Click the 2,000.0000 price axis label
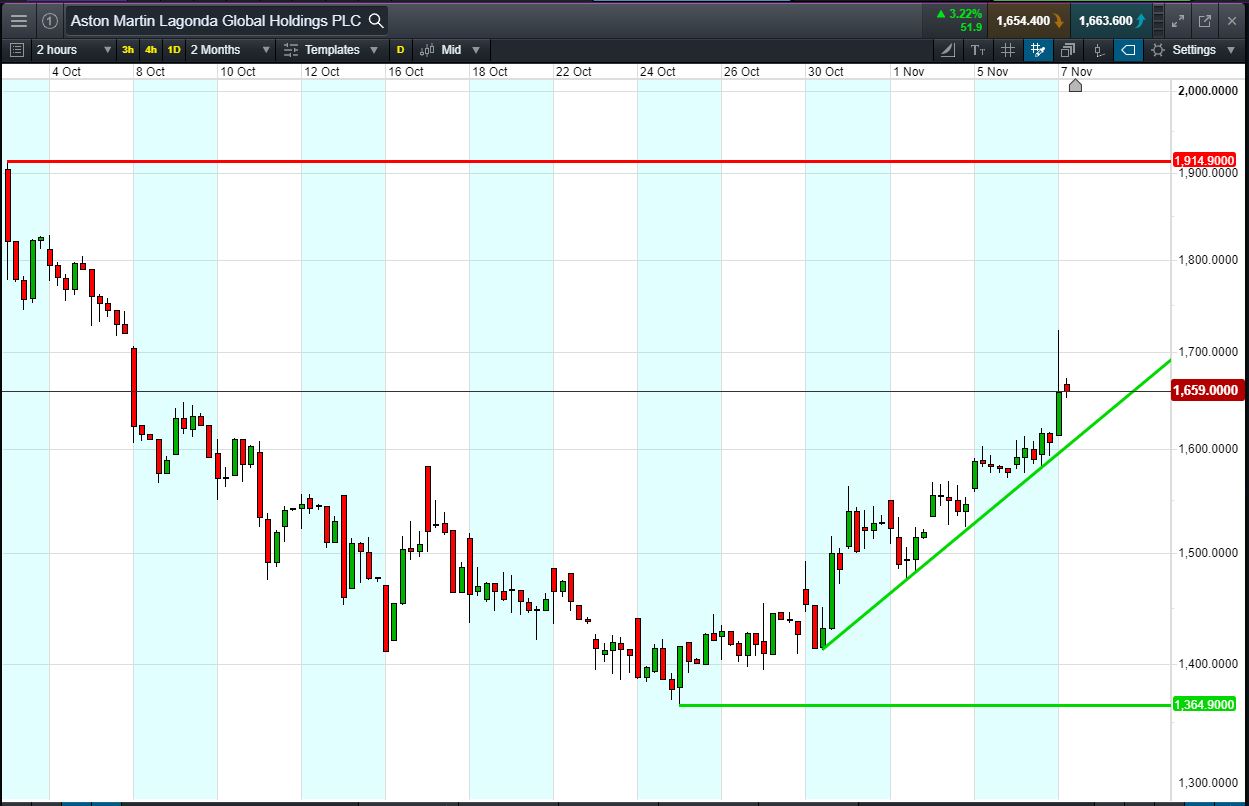The image size is (1249, 806). [x=1206, y=91]
